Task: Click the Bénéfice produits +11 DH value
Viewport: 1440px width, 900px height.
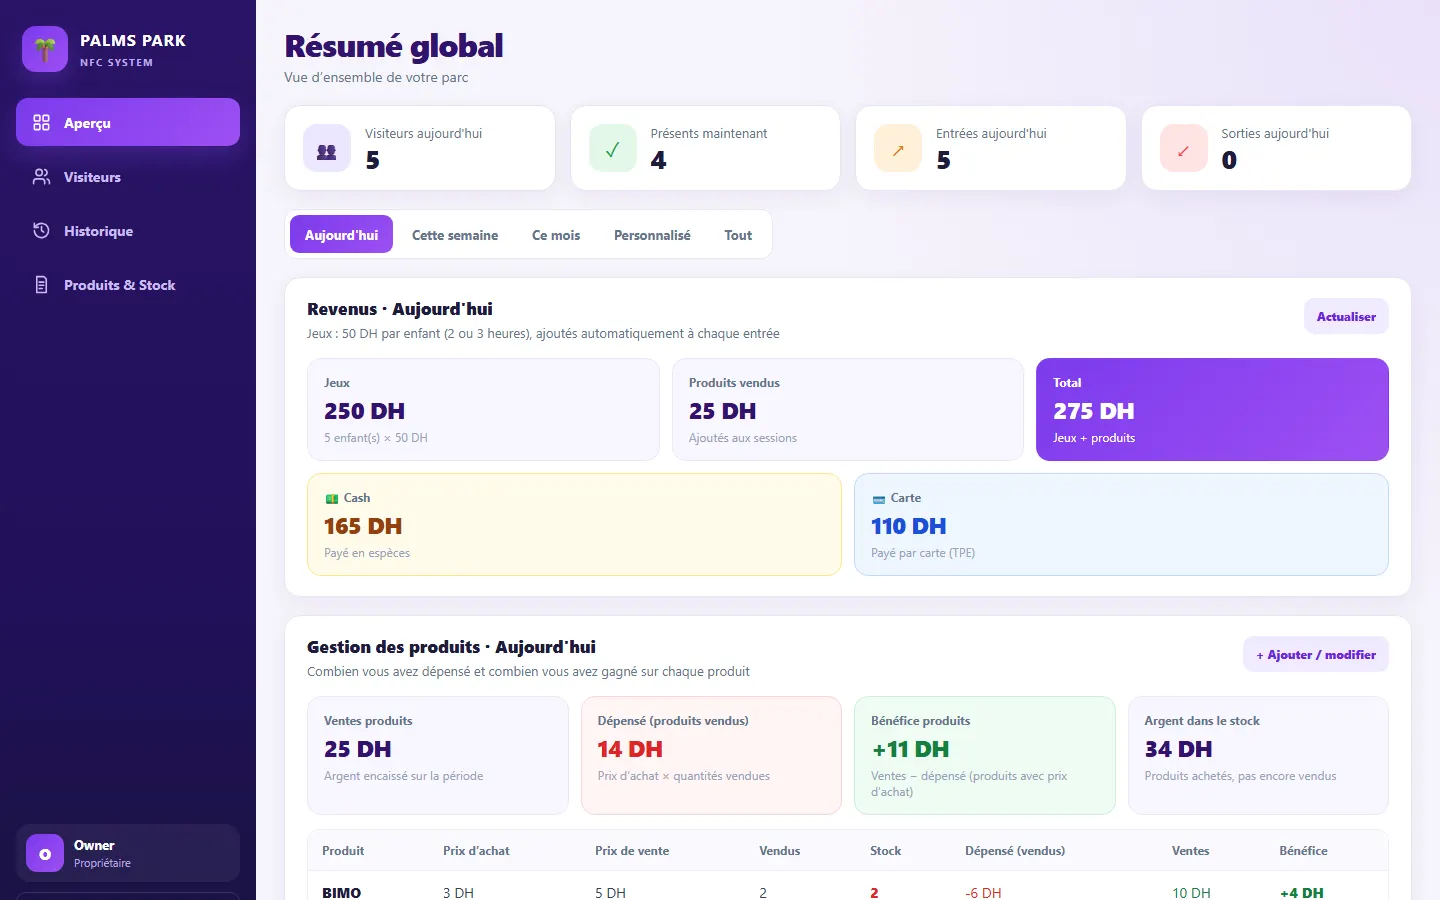Action: [x=910, y=749]
